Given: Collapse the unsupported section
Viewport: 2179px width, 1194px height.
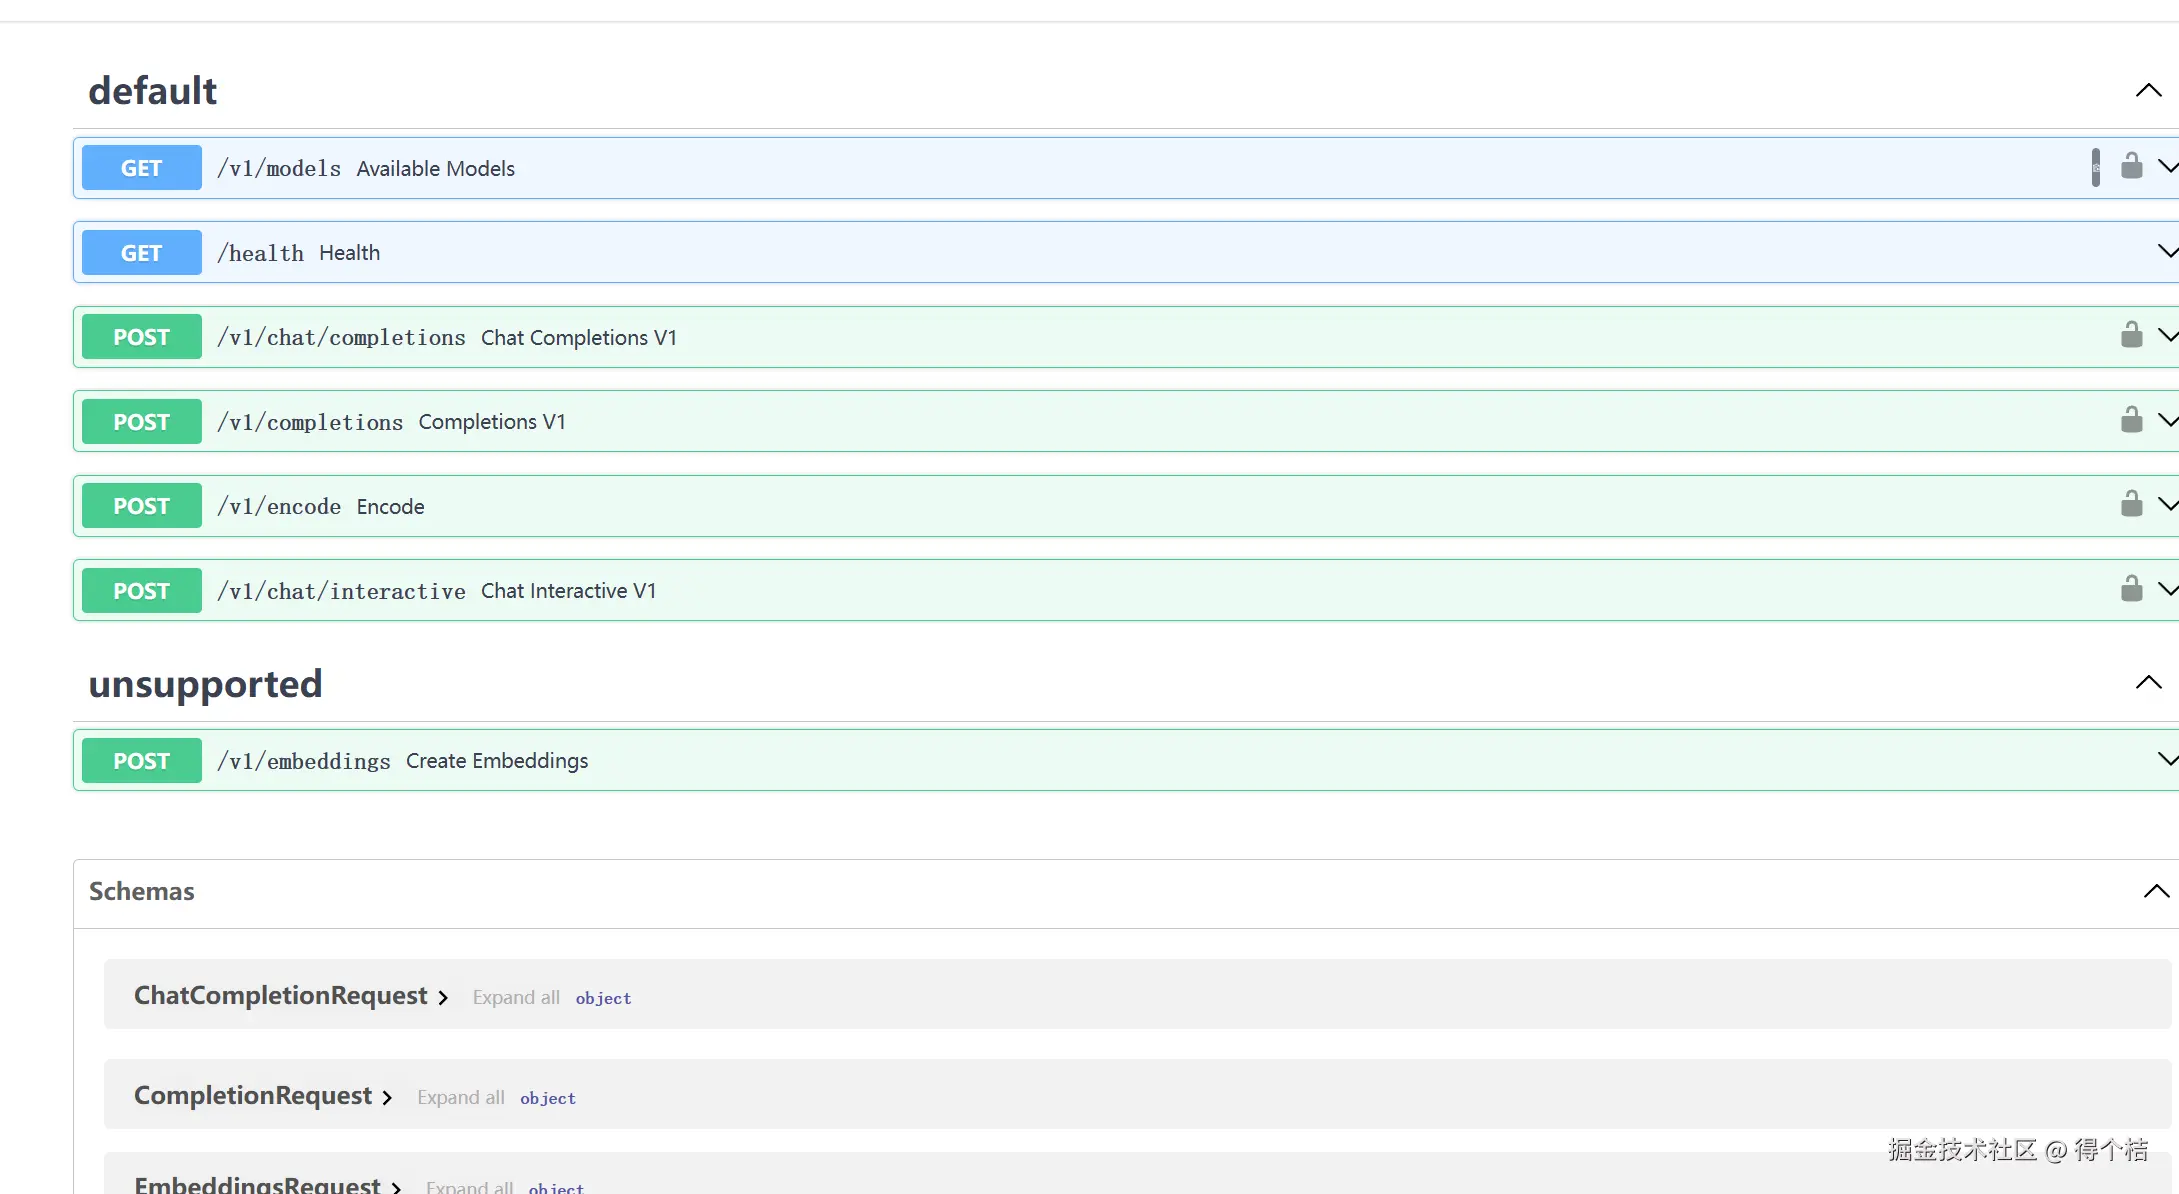Looking at the screenshot, I should coord(2148,683).
